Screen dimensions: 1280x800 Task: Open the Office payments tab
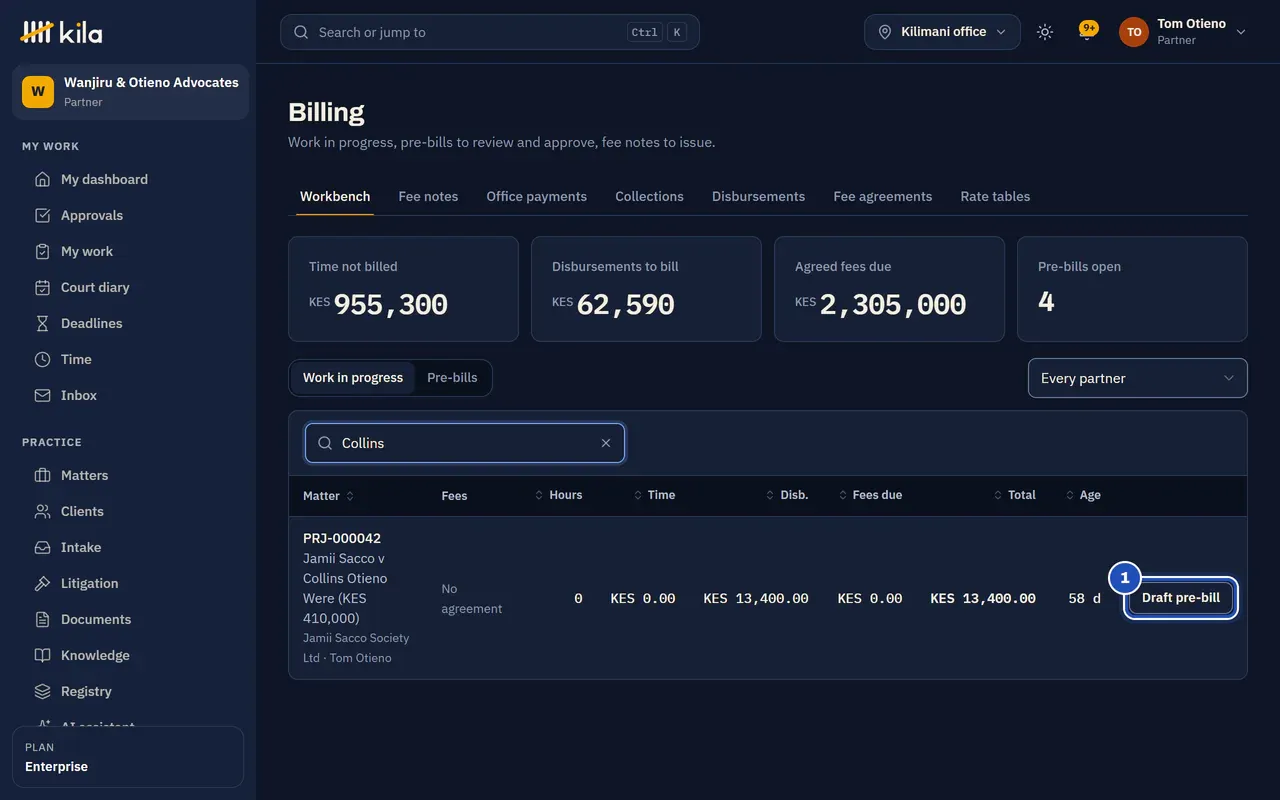click(536, 197)
